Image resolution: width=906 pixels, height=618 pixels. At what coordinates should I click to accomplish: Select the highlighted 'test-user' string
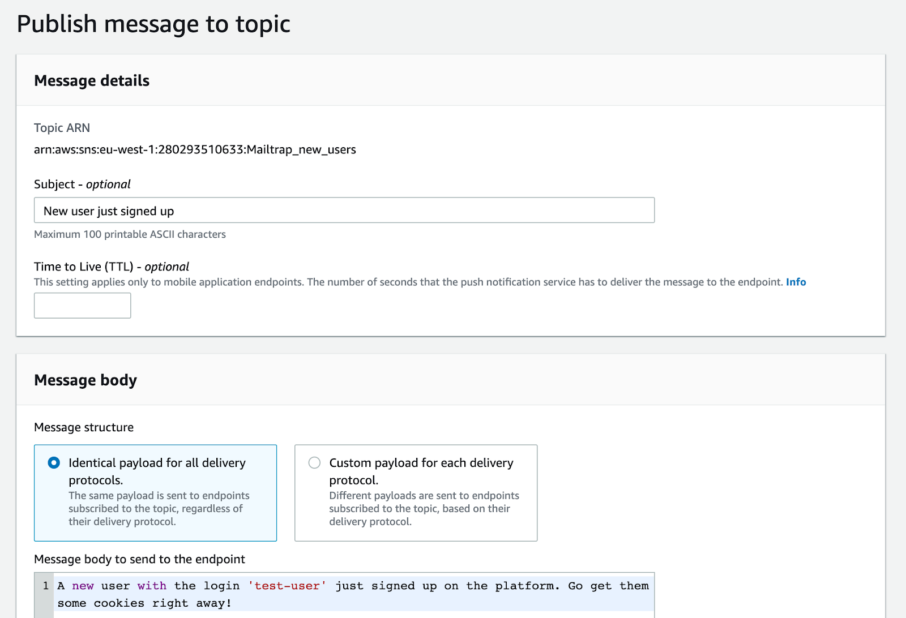coord(288,585)
